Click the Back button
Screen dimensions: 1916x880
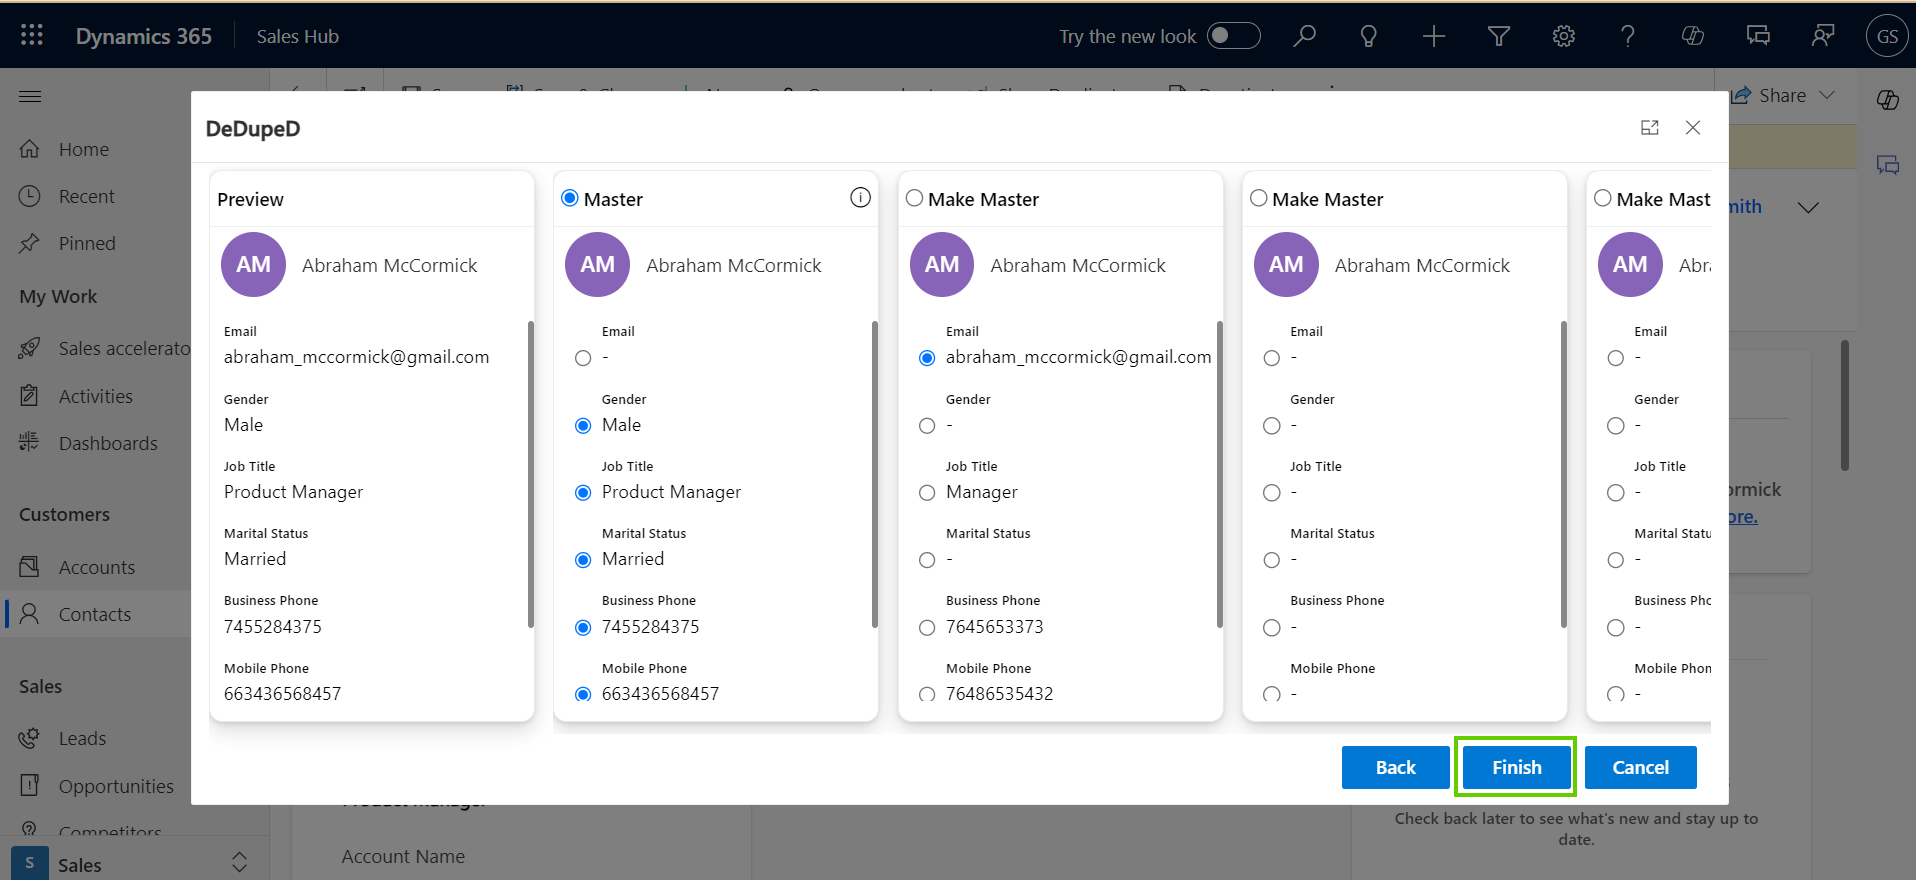tap(1395, 767)
